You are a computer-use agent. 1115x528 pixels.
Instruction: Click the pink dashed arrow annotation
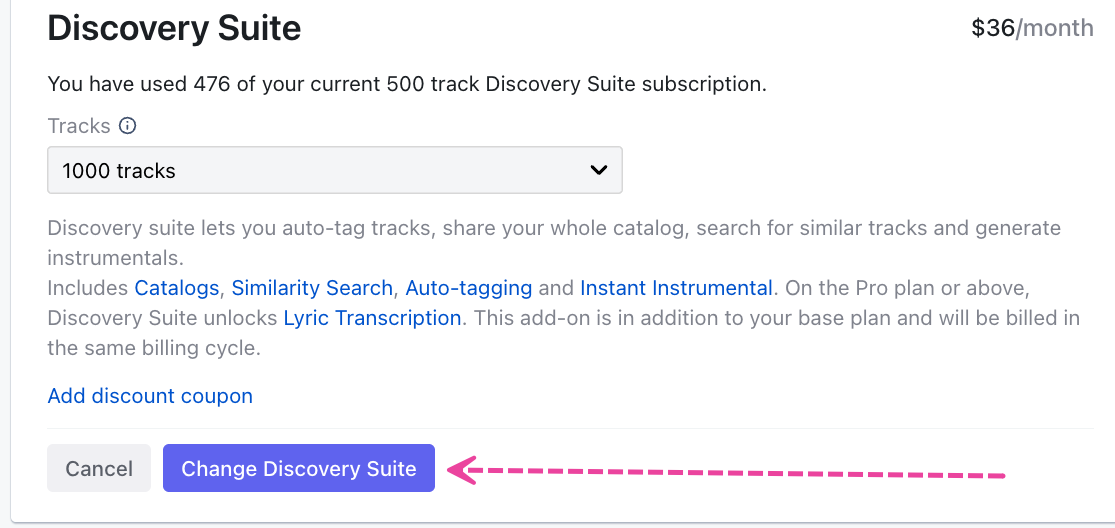click(x=740, y=472)
